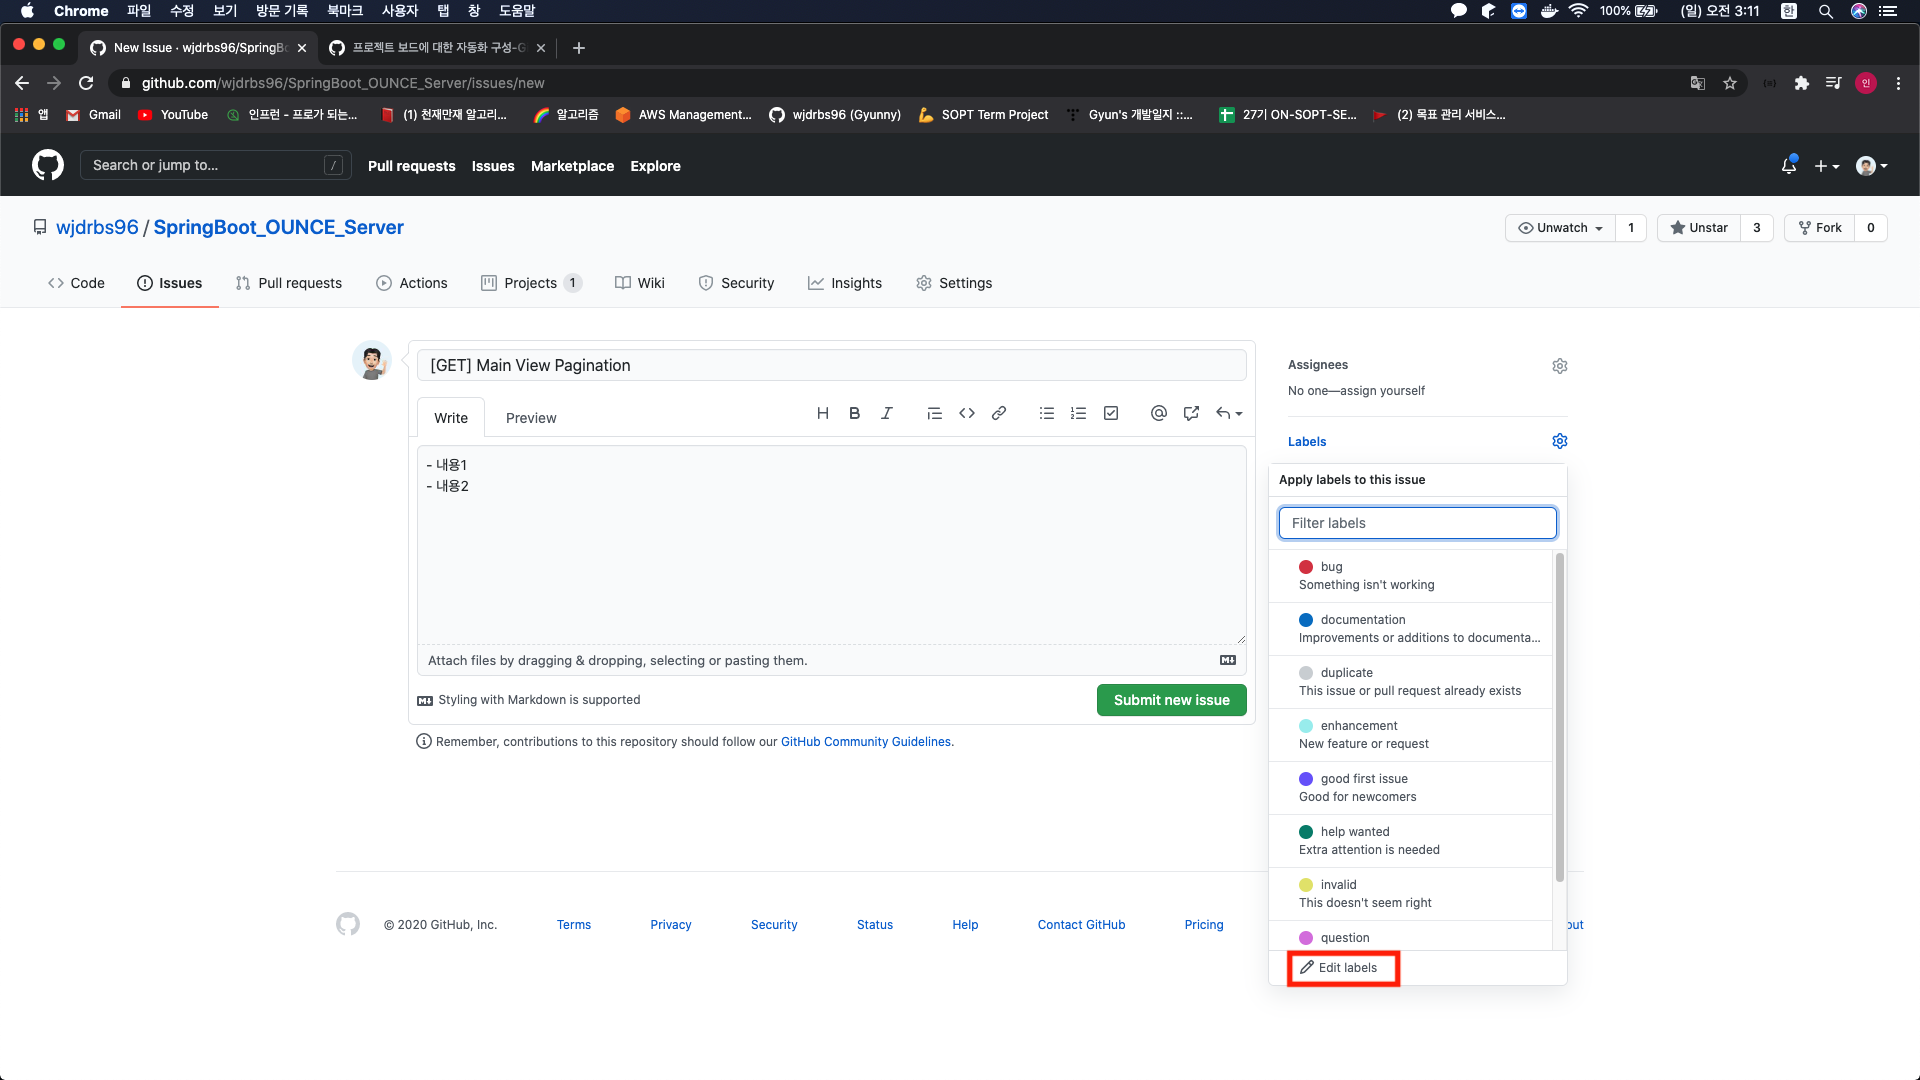Expand the Unwatch dropdown
Screen dimensions: 1920x1080
[1560, 228]
